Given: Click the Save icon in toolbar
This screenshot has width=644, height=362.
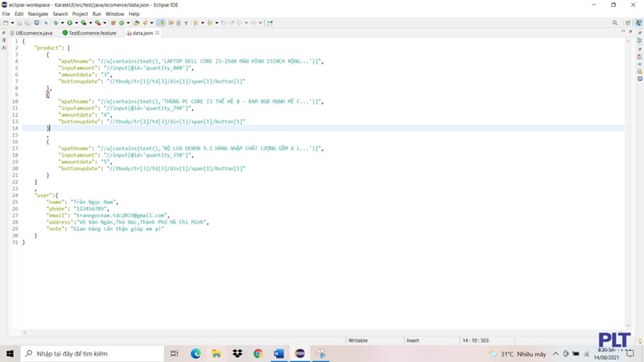Looking at the screenshot, I should pyautogui.click(x=19, y=23).
